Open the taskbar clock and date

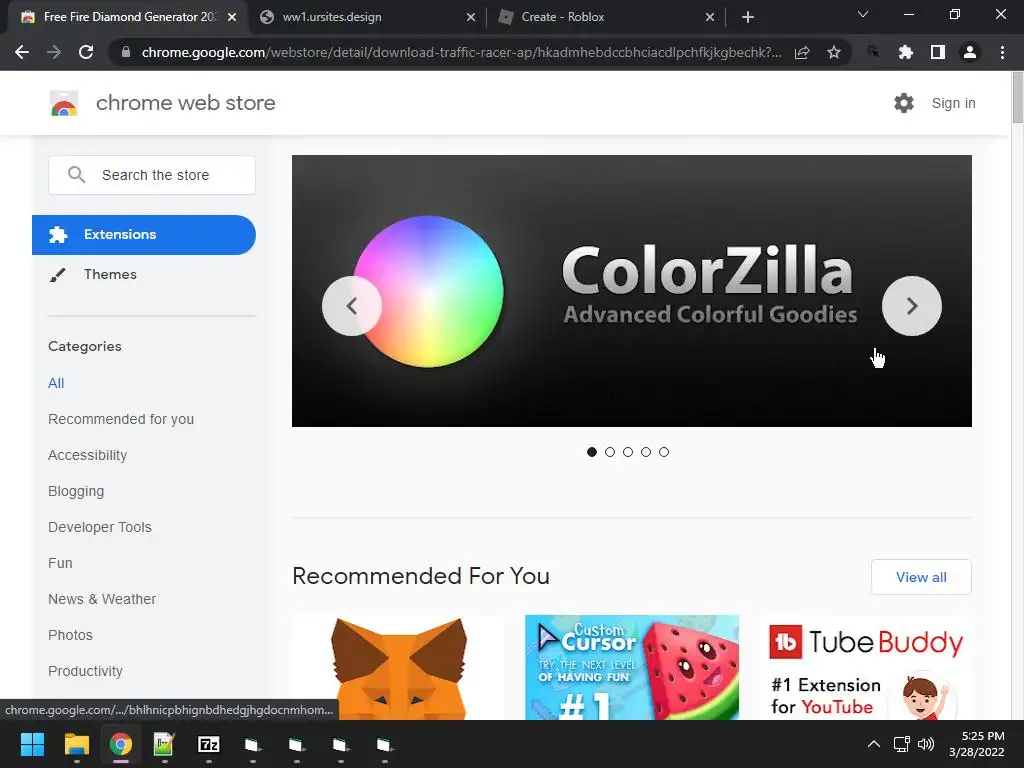click(977, 744)
